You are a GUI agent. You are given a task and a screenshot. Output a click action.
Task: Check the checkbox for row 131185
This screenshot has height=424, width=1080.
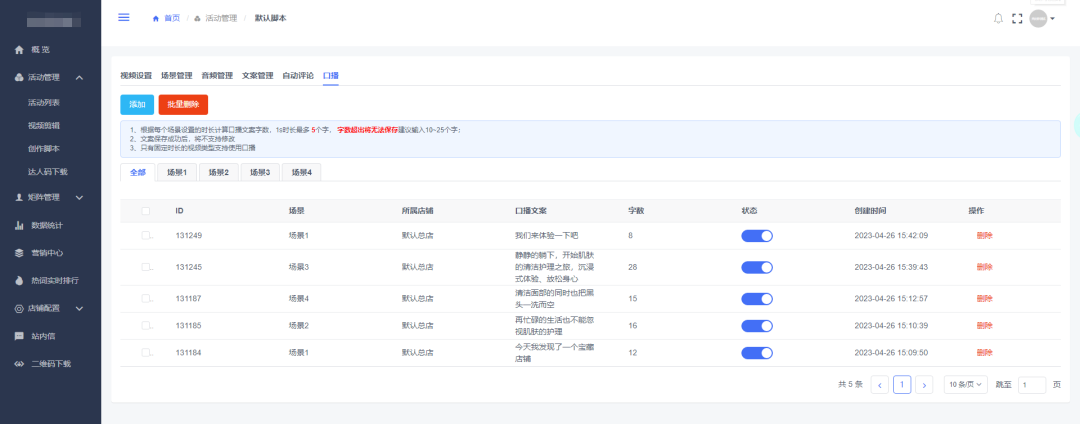click(145, 325)
